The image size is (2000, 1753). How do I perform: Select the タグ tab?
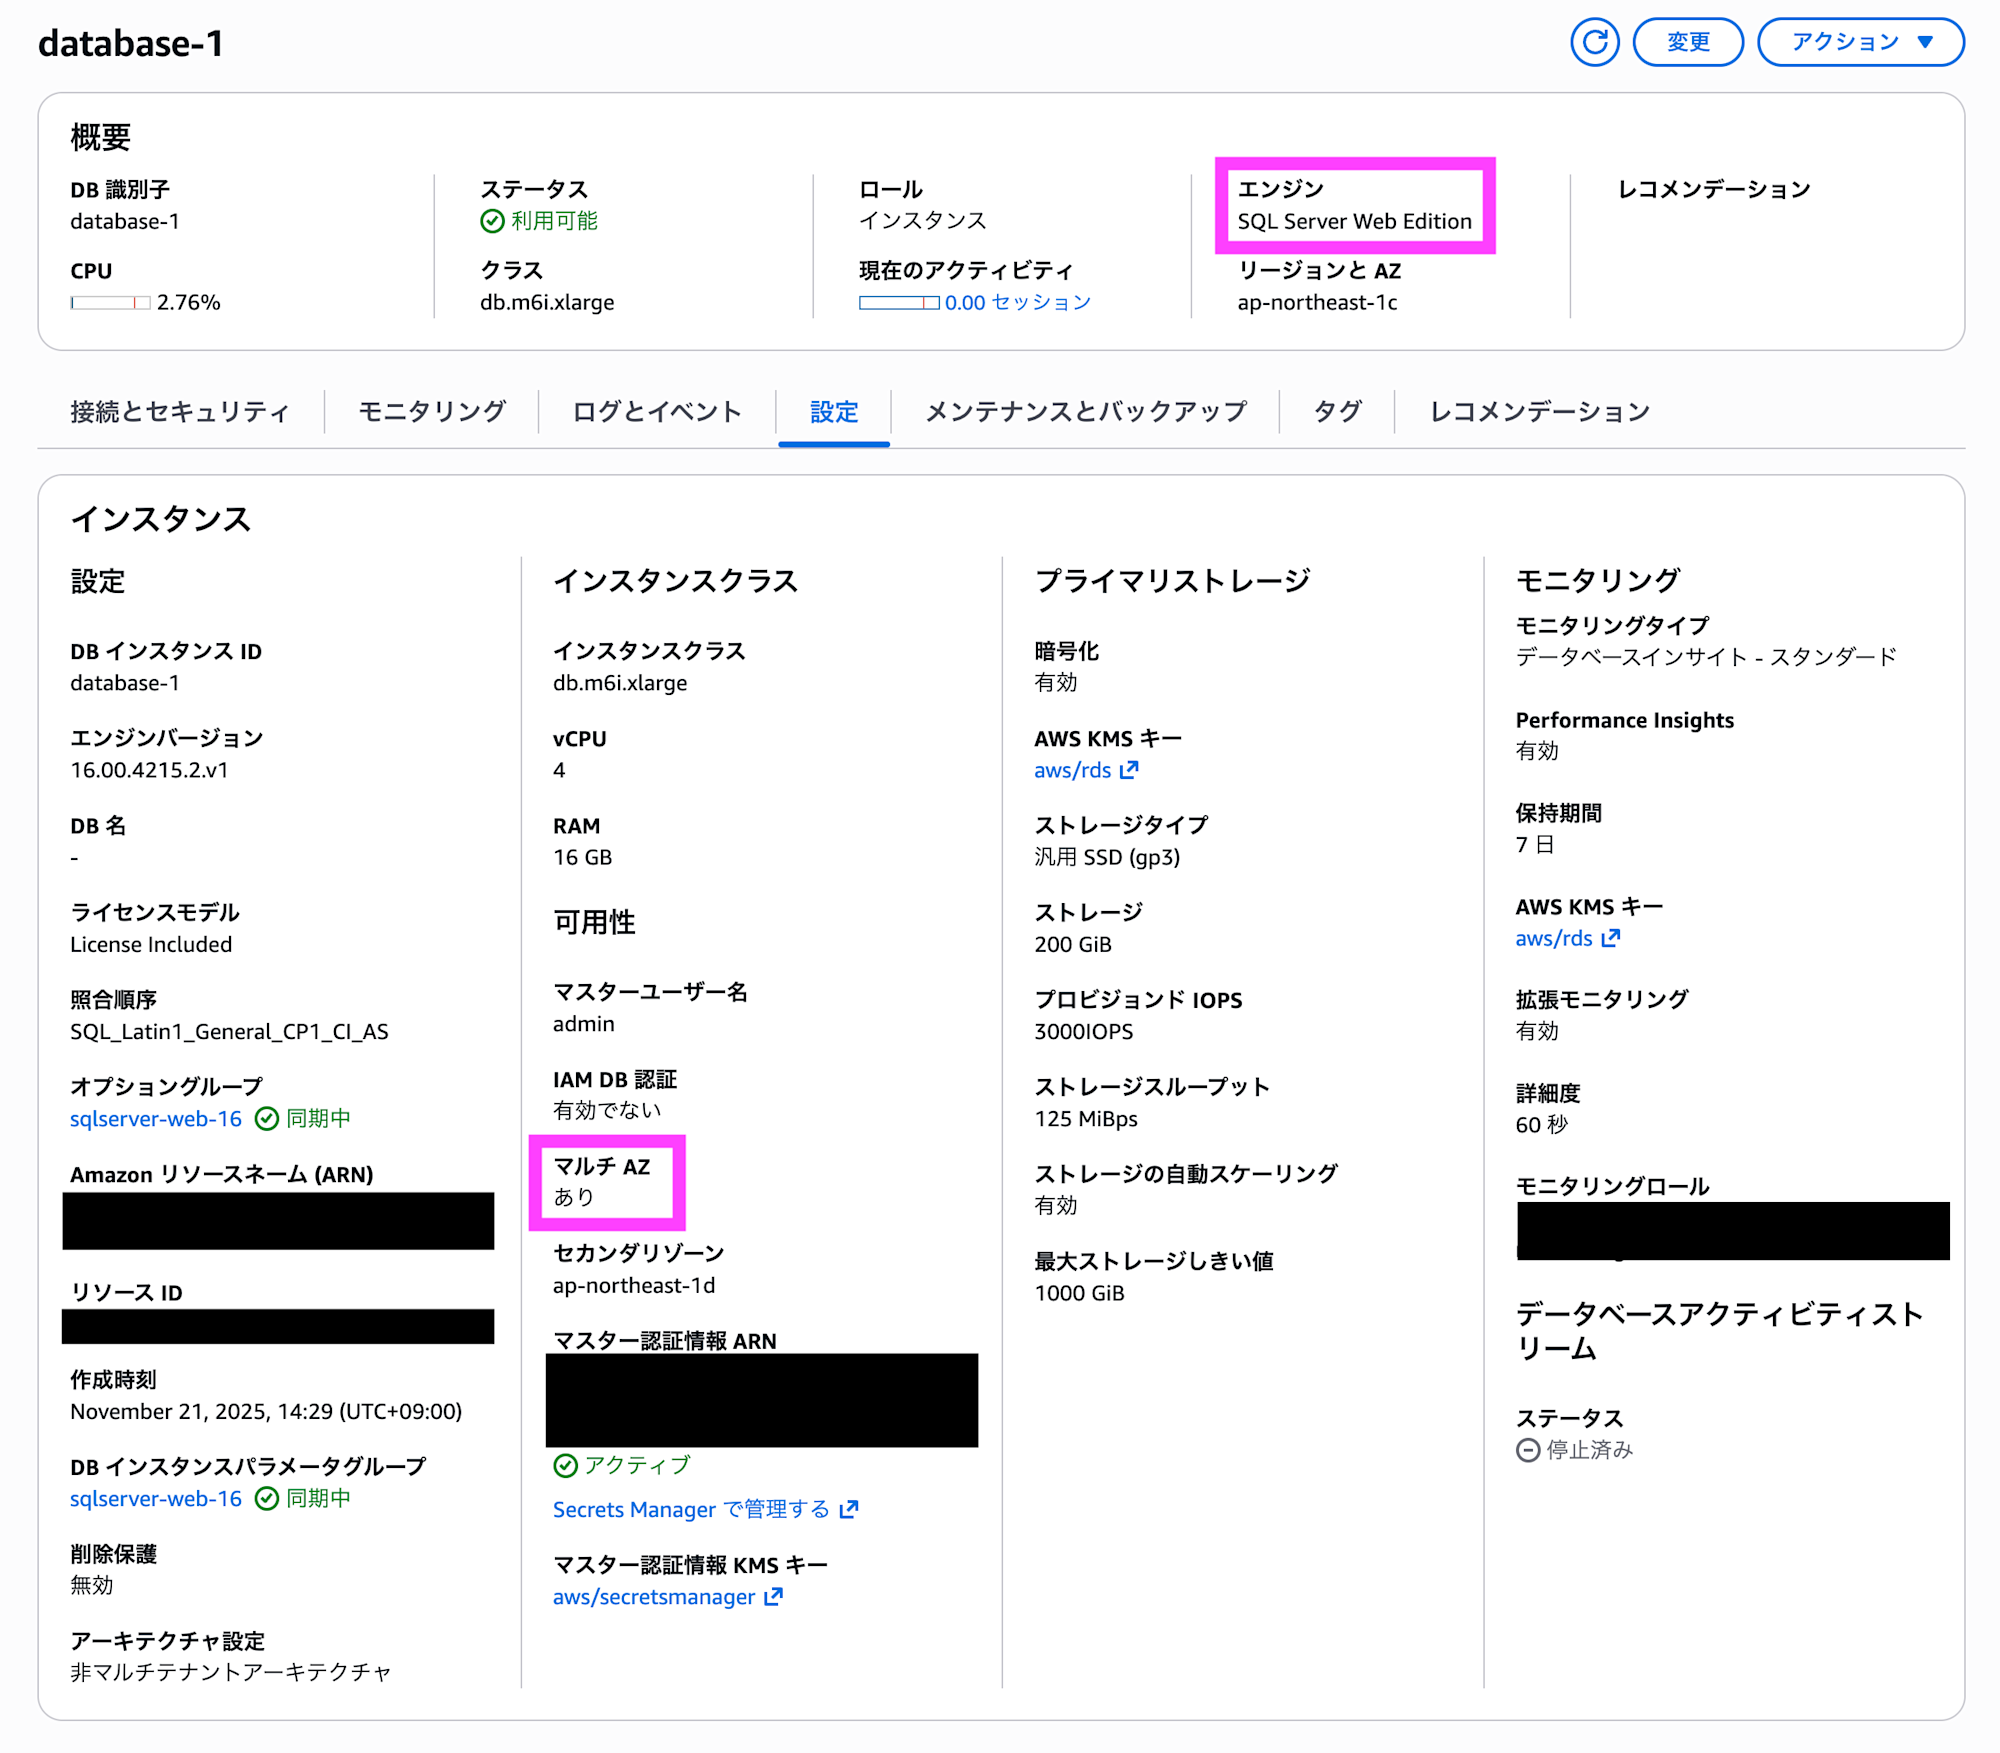tap(1337, 411)
